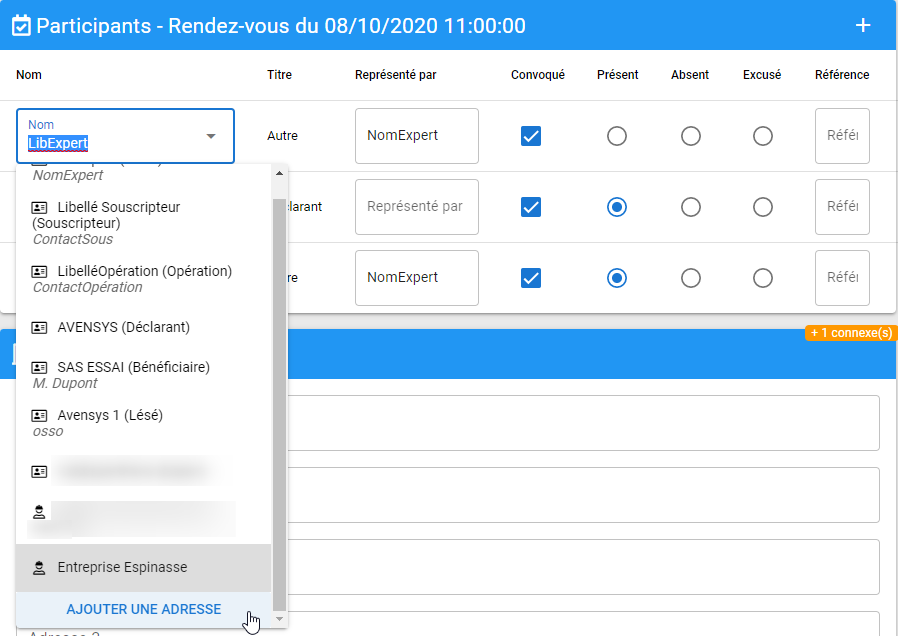Click AJOUTER UNE ADRESSE button
This screenshot has width=898, height=636.
143,609
